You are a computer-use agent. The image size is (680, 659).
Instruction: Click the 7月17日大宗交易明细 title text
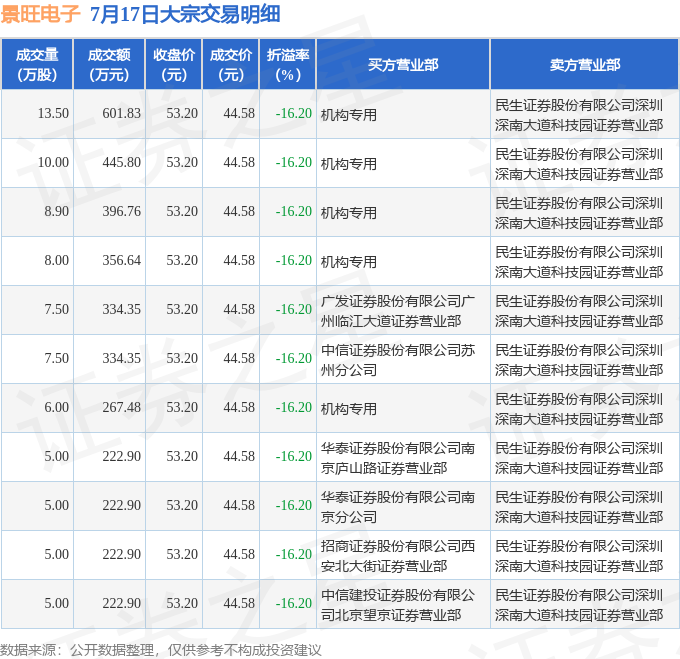pos(184,14)
